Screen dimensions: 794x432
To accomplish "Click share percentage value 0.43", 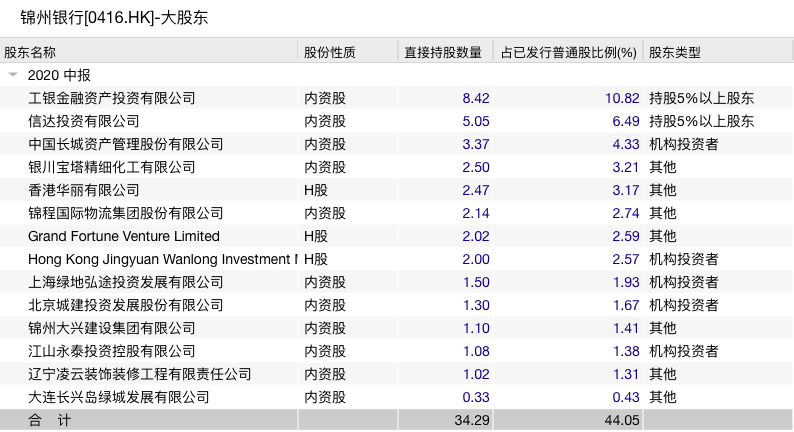I will pyautogui.click(x=626, y=397).
